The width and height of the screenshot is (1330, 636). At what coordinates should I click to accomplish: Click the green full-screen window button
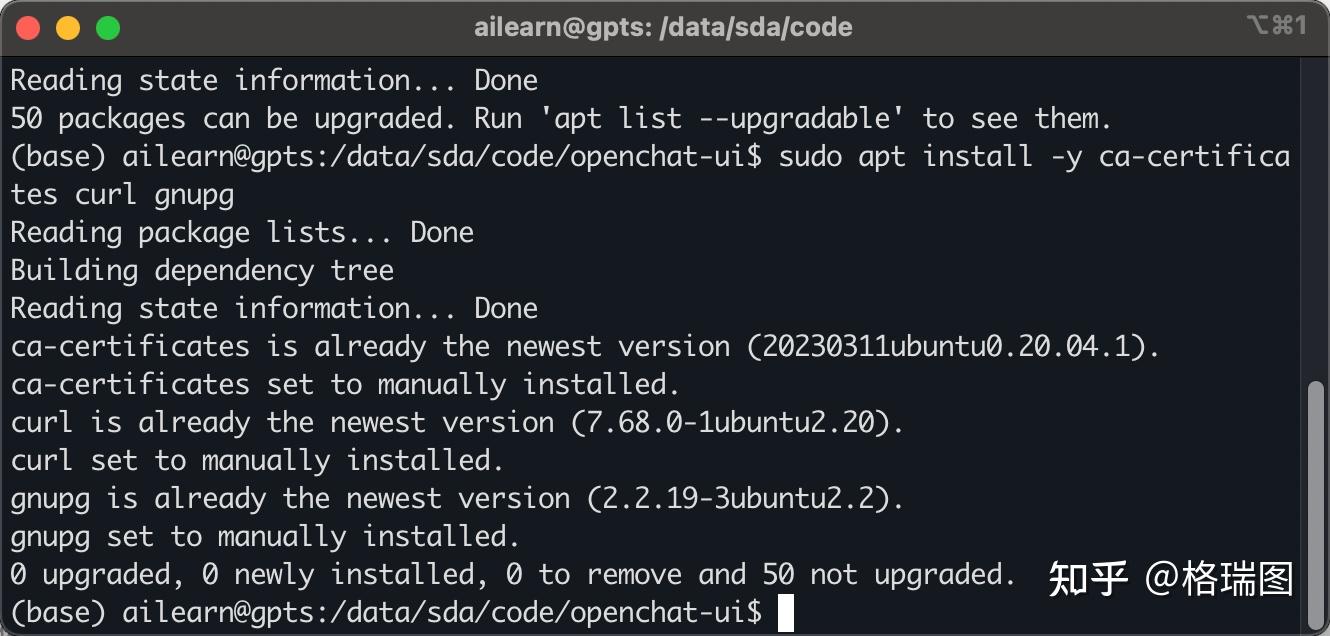tap(108, 27)
